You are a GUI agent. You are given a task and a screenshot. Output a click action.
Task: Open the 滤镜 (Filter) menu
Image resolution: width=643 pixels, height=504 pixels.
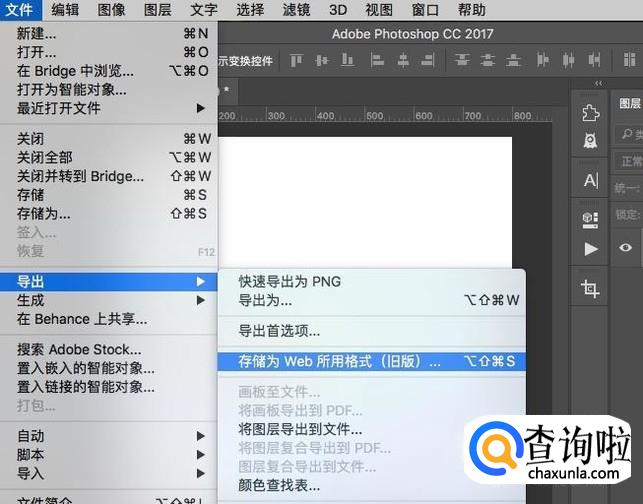(x=296, y=9)
